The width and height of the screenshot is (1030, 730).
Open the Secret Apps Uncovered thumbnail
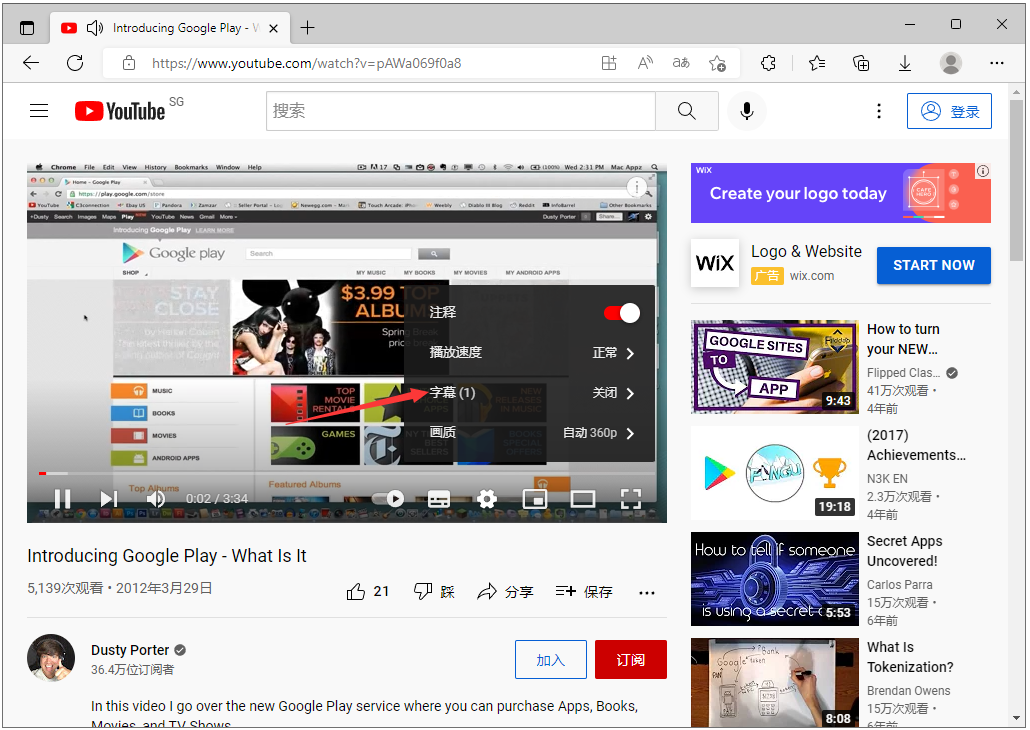[774, 579]
